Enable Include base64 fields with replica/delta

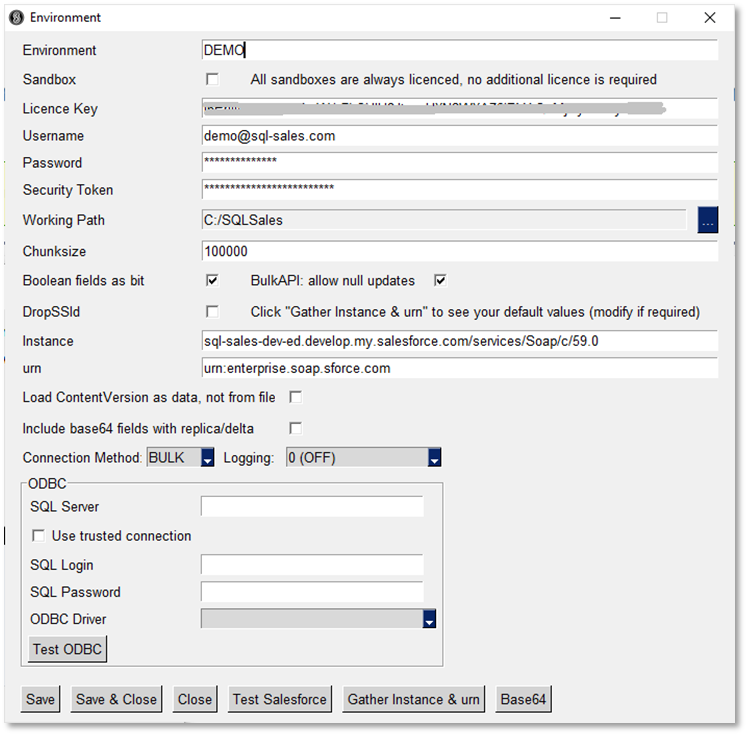(x=295, y=428)
